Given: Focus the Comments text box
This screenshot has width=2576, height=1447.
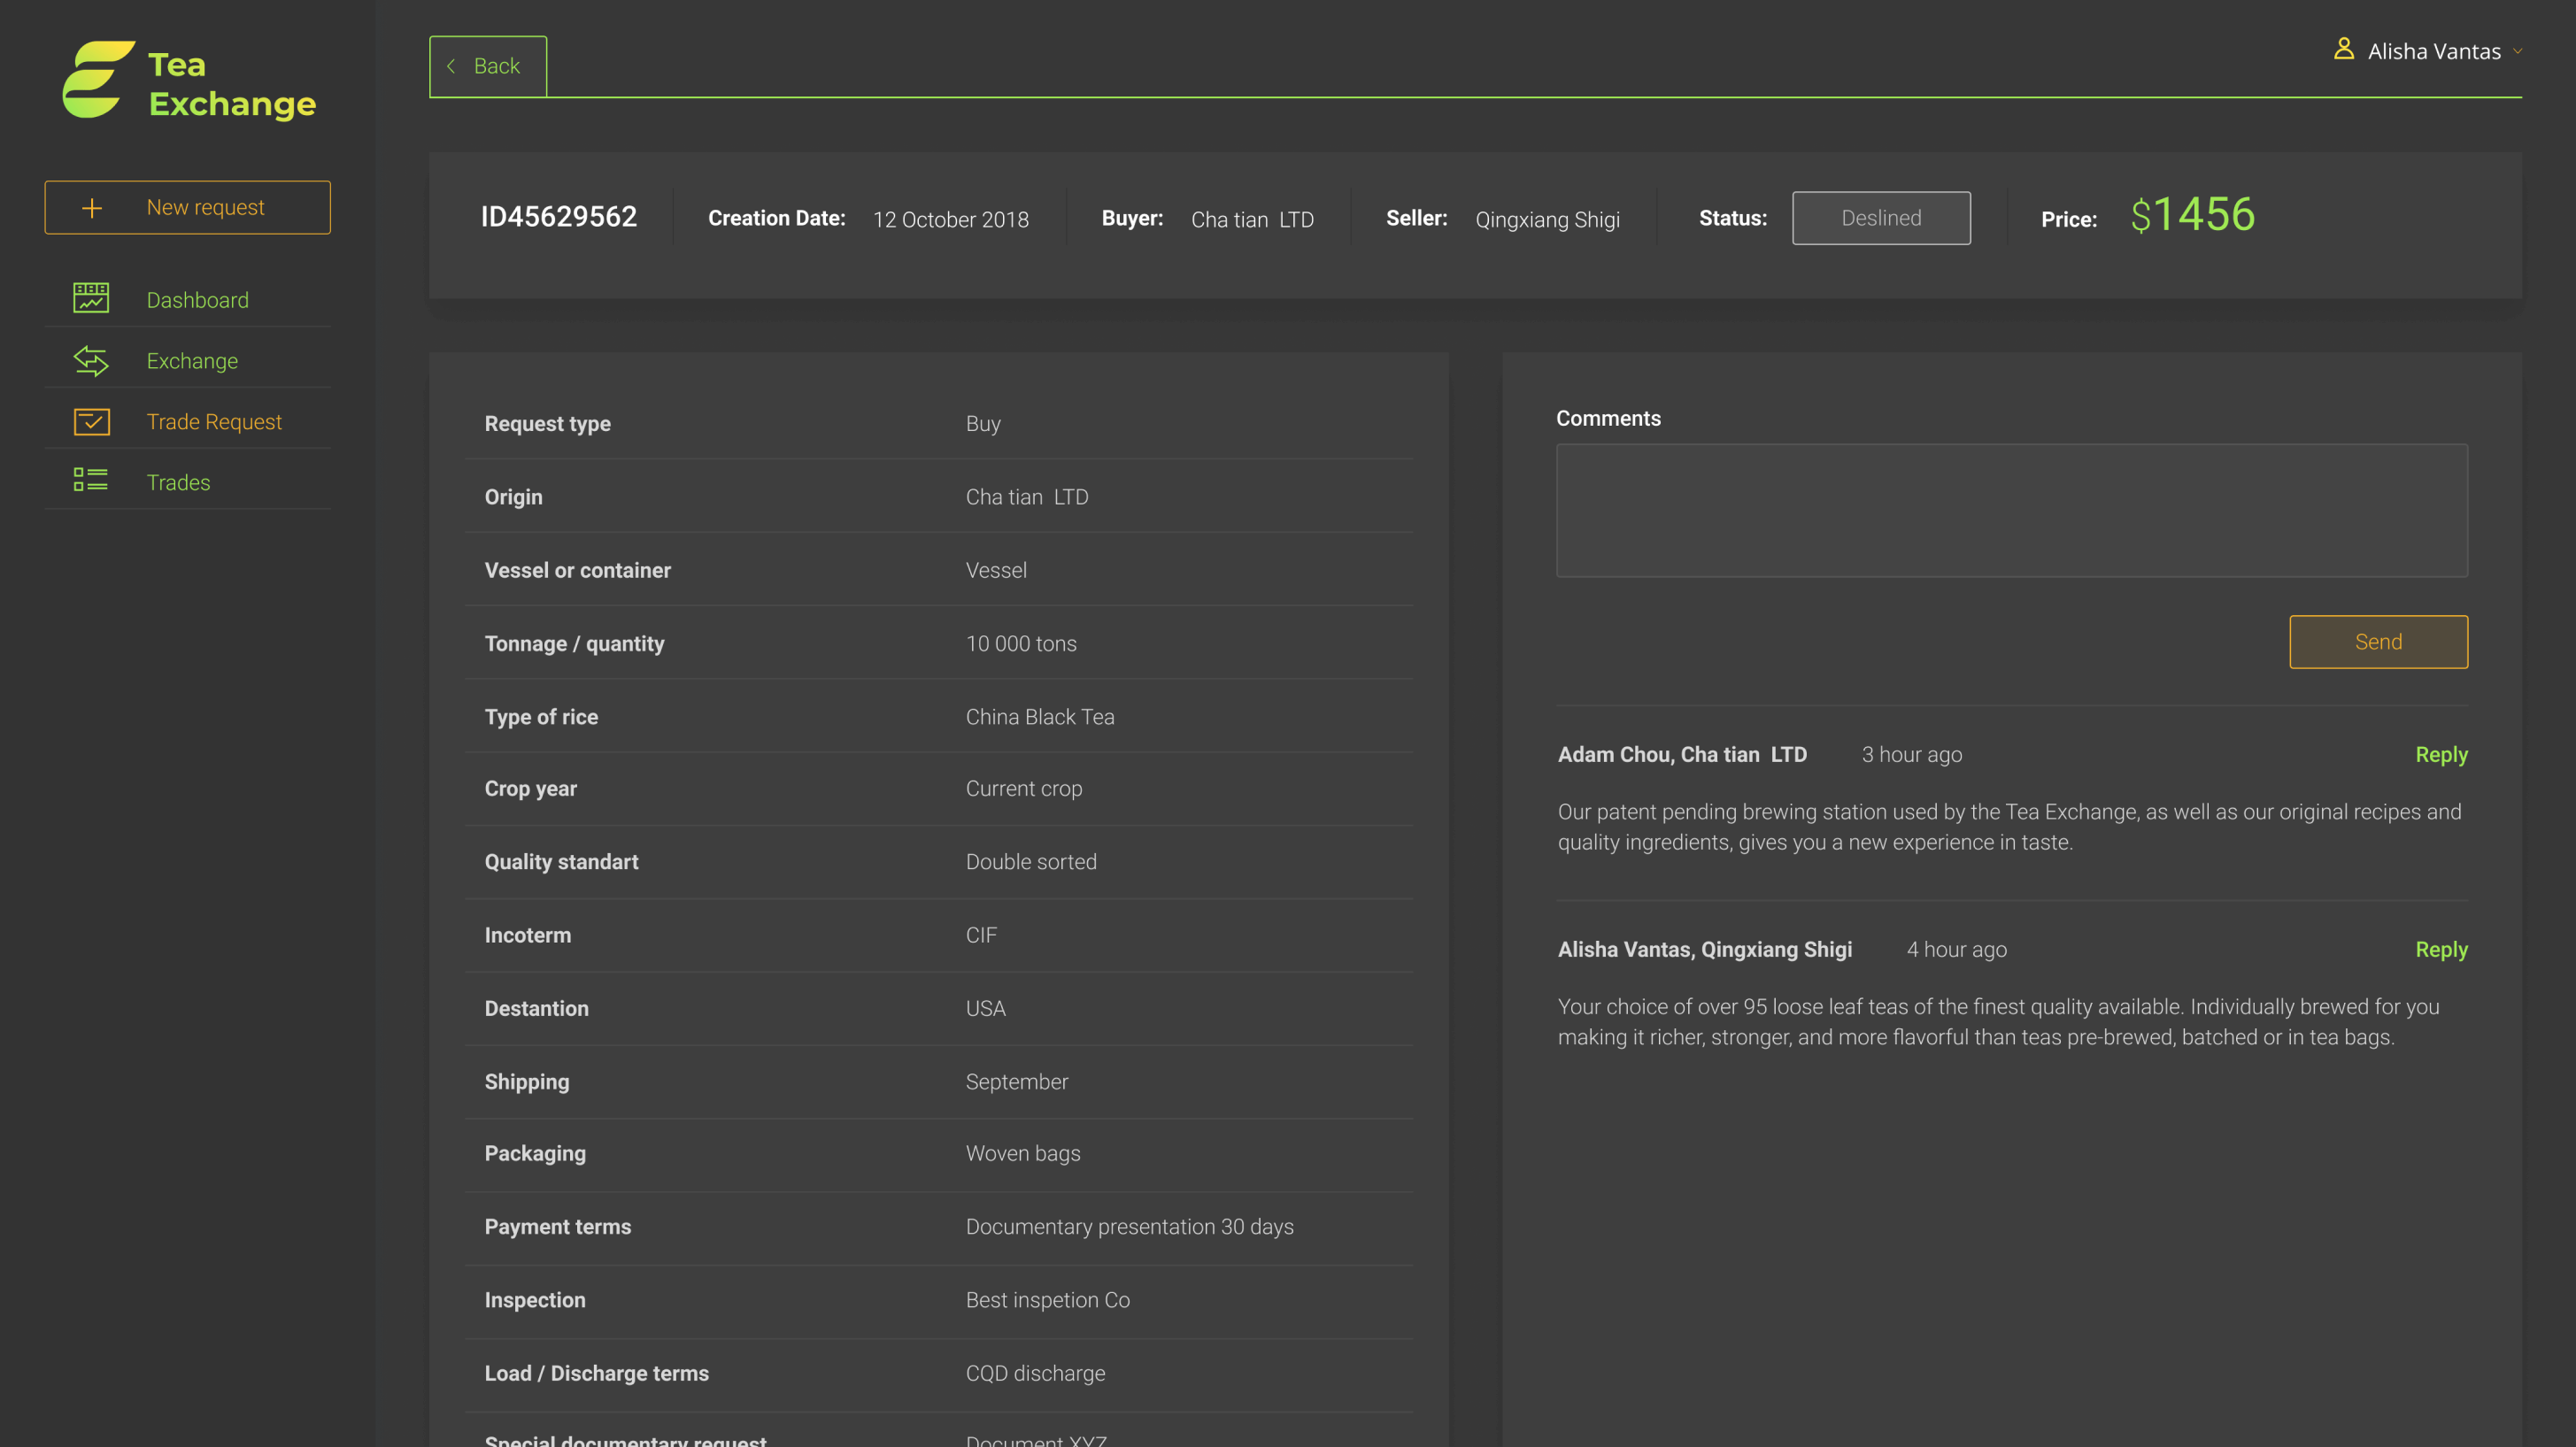Looking at the screenshot, I should tap(2011, 510).
